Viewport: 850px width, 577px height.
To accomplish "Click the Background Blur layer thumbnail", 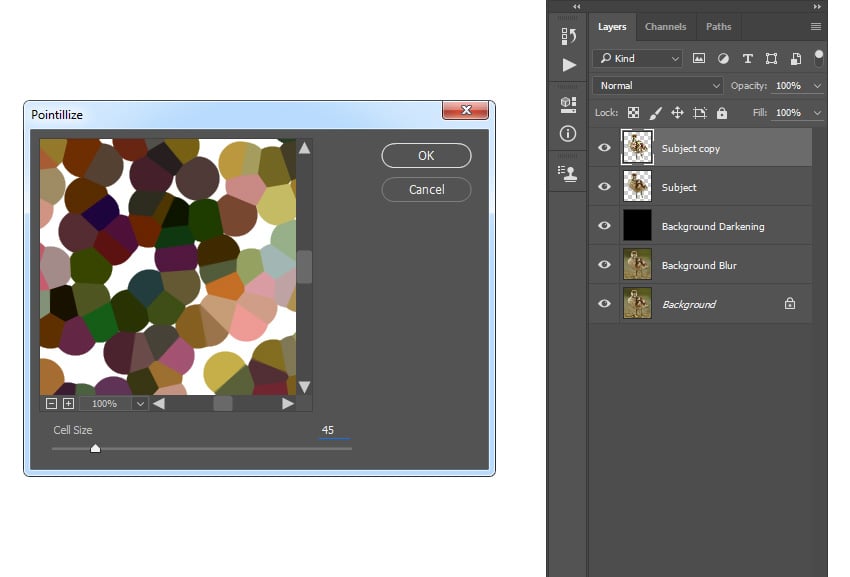I will coord(638,264).
